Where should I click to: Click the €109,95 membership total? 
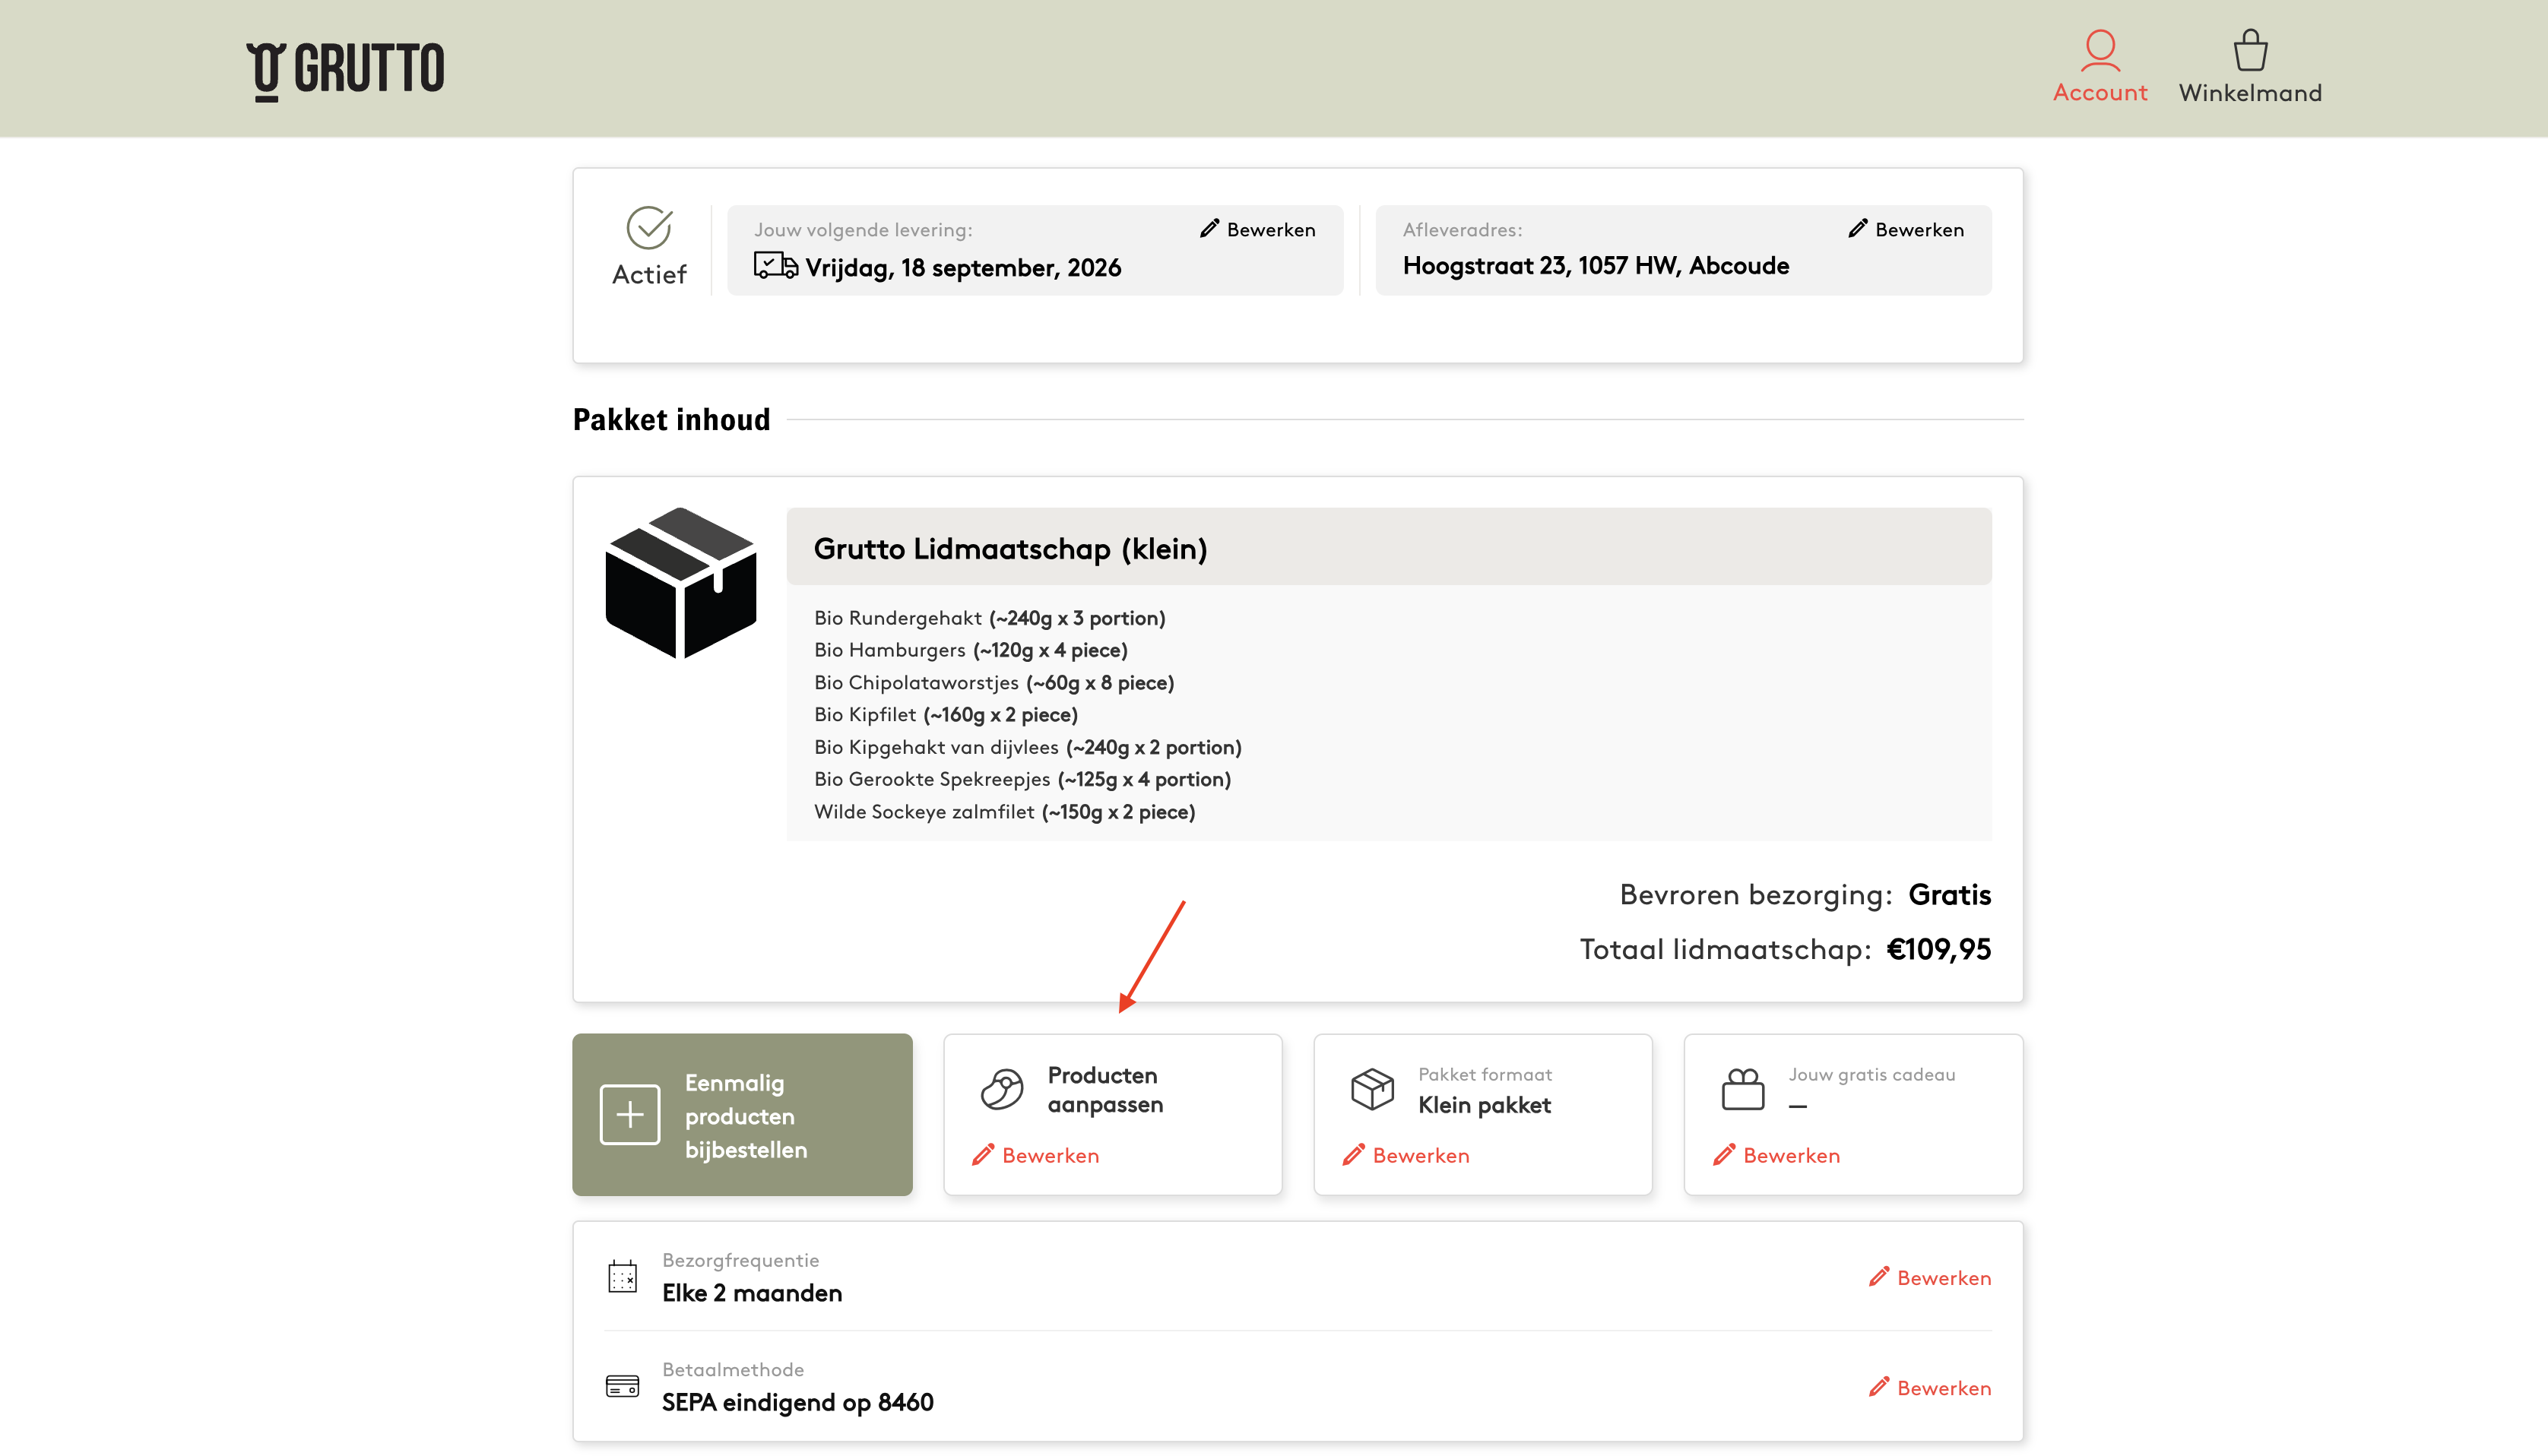[1939, 949]
